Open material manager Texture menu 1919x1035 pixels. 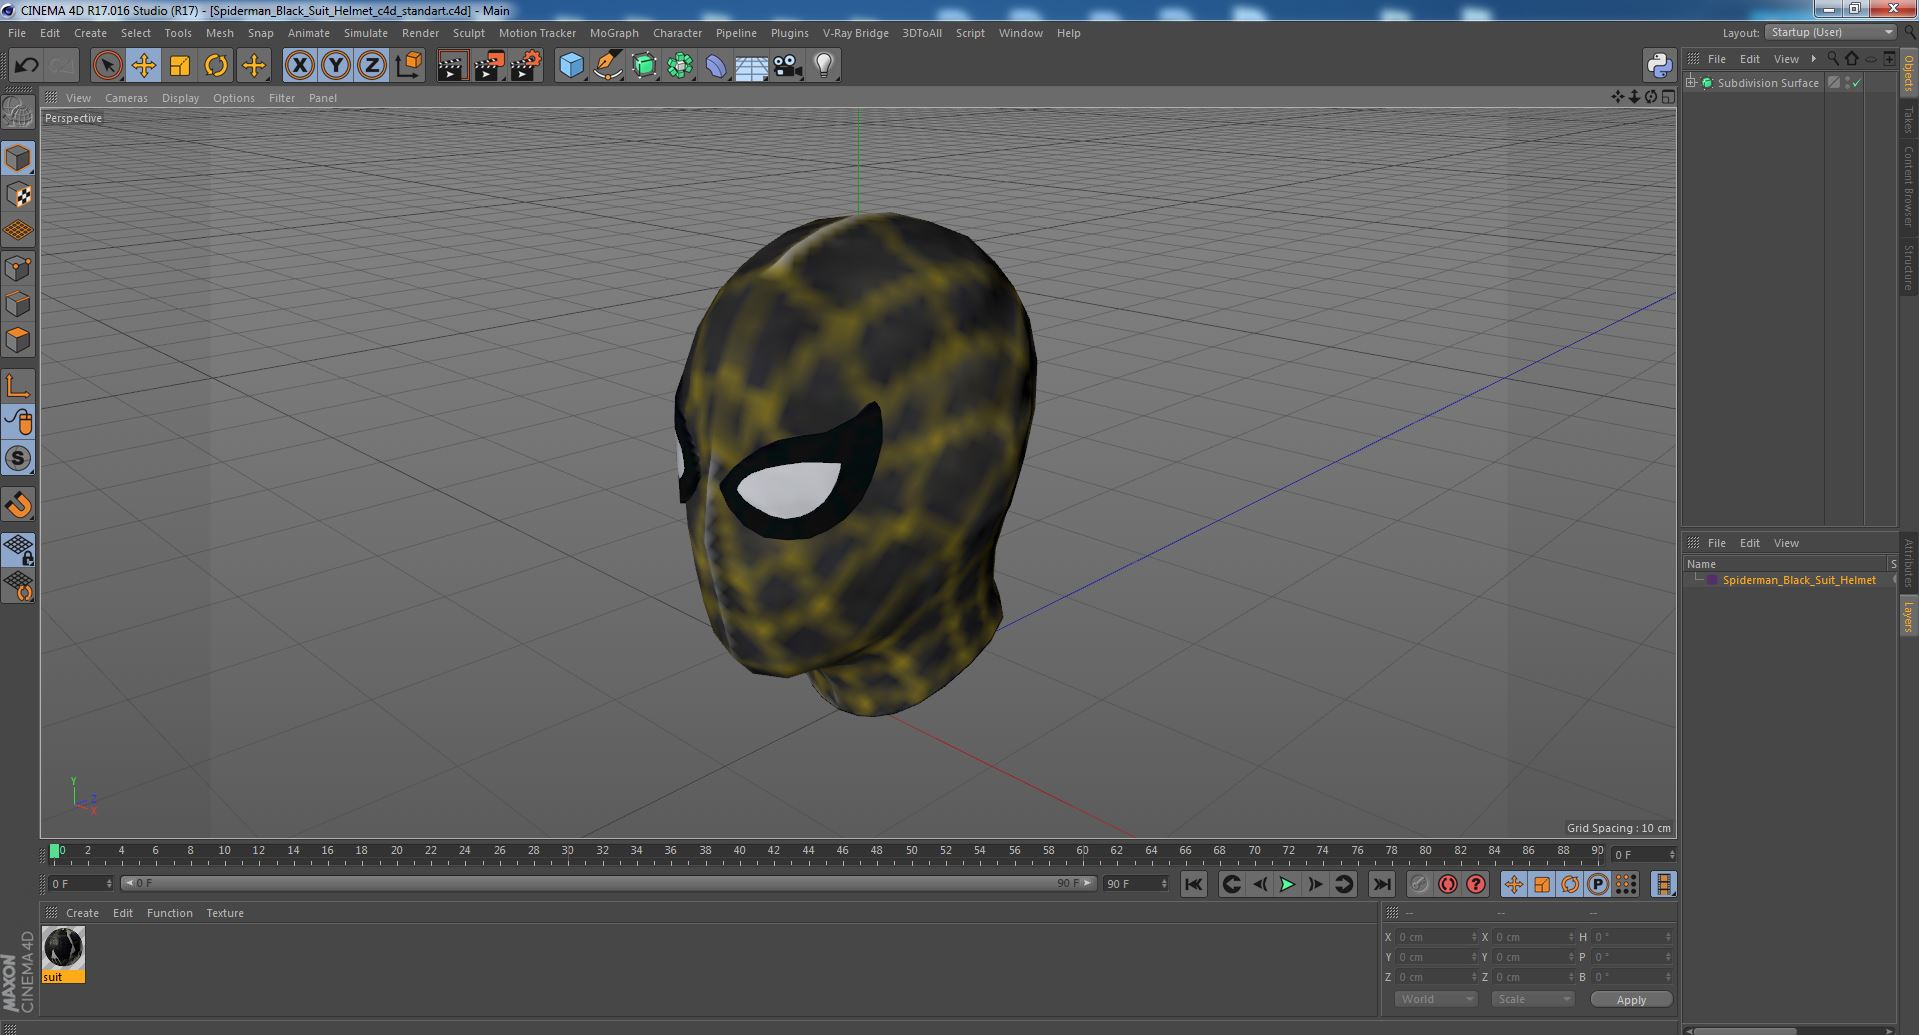point(225,913)
